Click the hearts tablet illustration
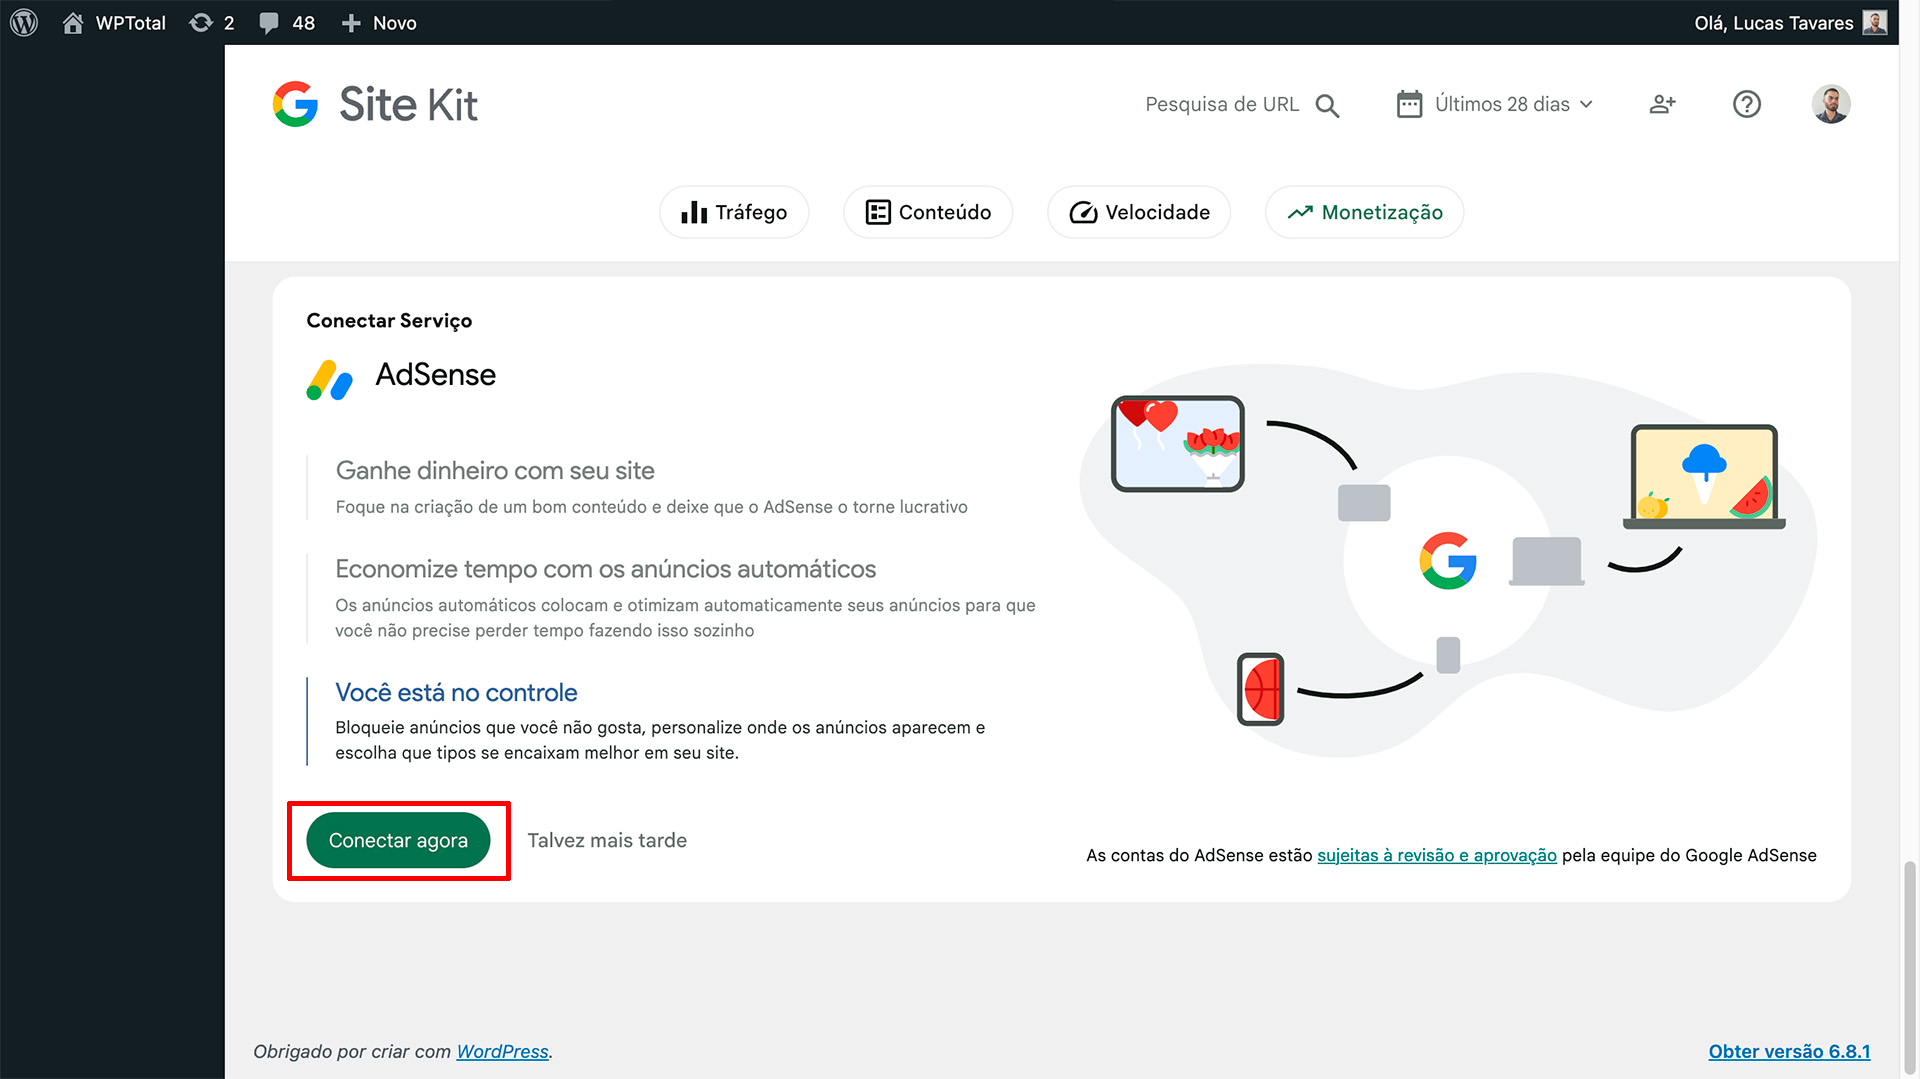This screenshot has height=1079, width=1920. point(1178,443)
